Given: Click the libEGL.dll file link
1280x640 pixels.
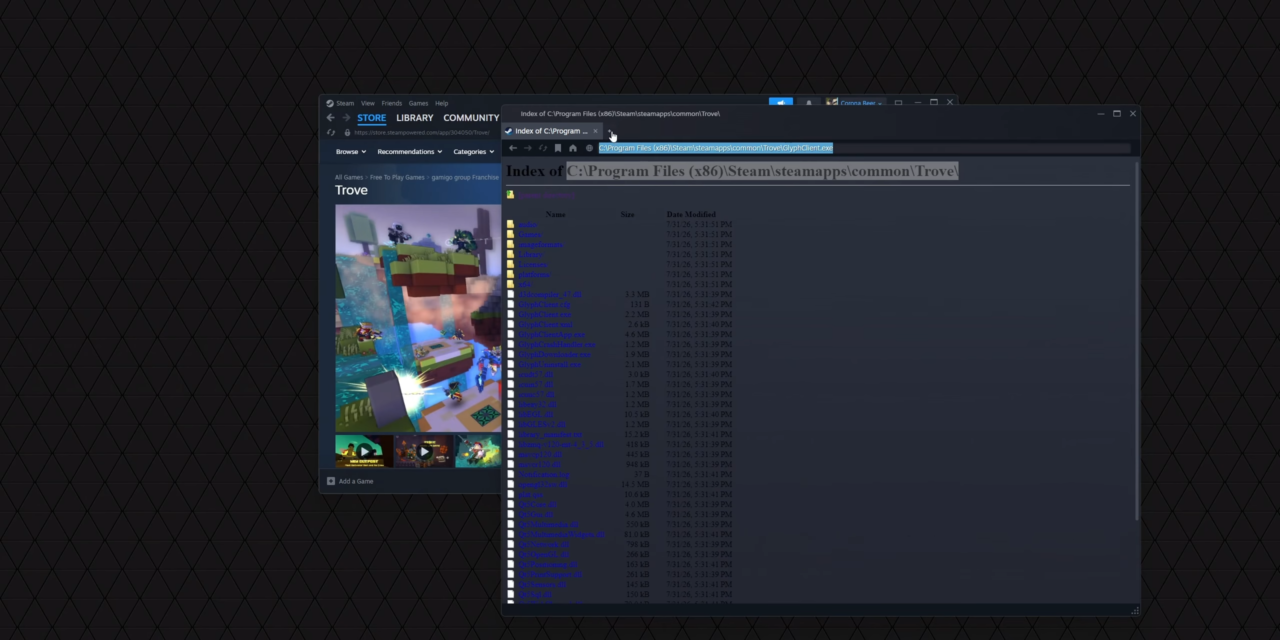Looking at the screenshot, I should [x=536, y=414].
